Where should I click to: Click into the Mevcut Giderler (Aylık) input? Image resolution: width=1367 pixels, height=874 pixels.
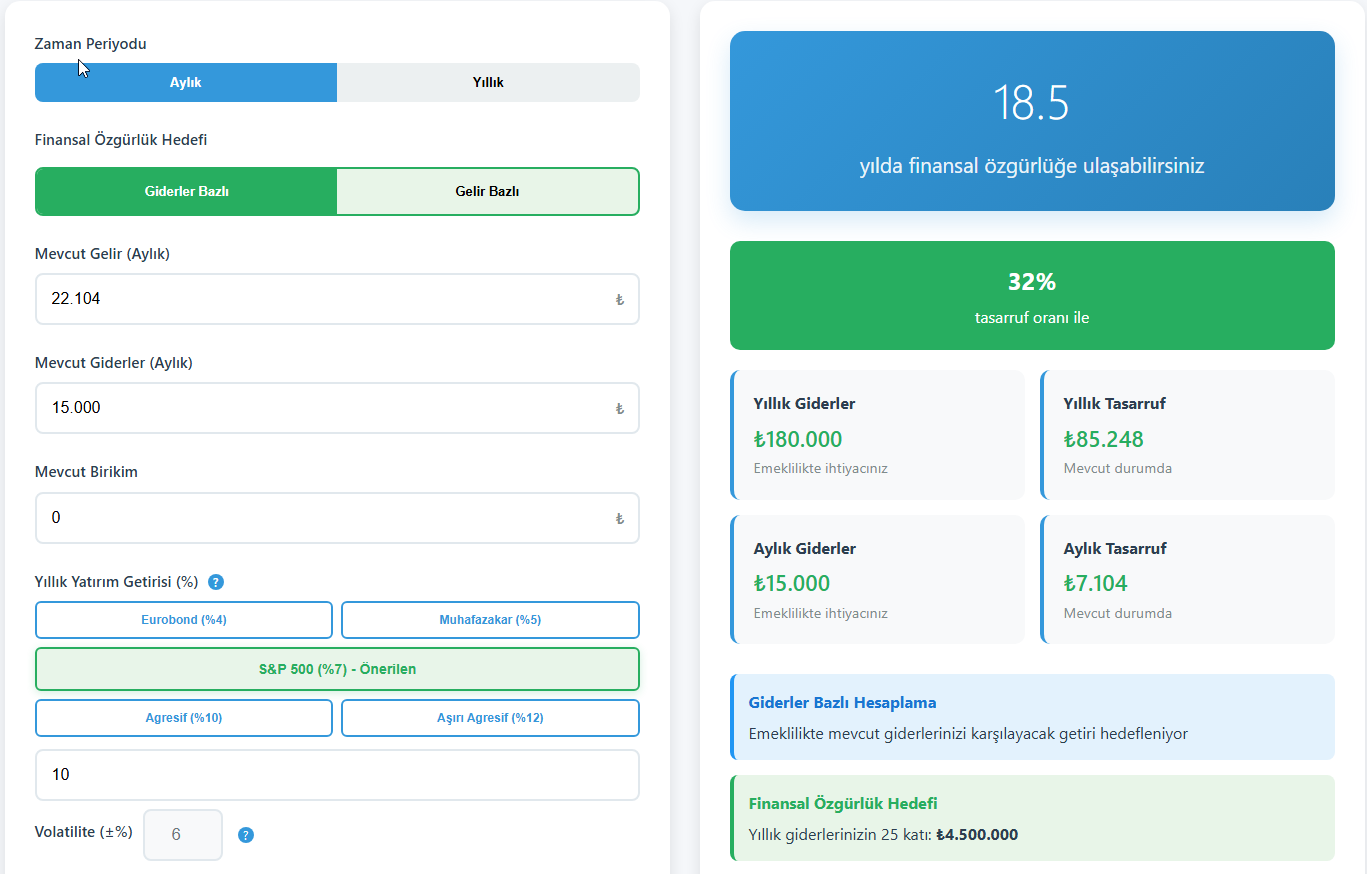pyautogui.click(x=320, y=408)
